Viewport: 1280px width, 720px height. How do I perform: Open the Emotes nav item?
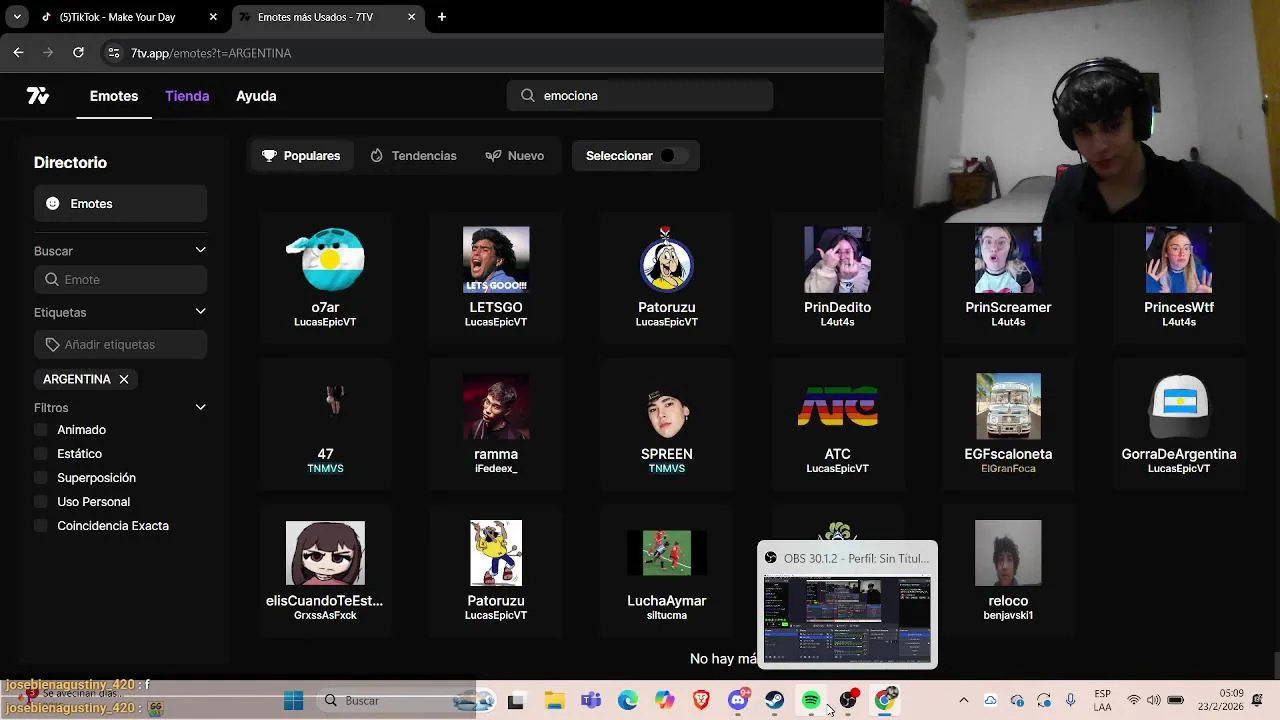(x=114, y=96)
